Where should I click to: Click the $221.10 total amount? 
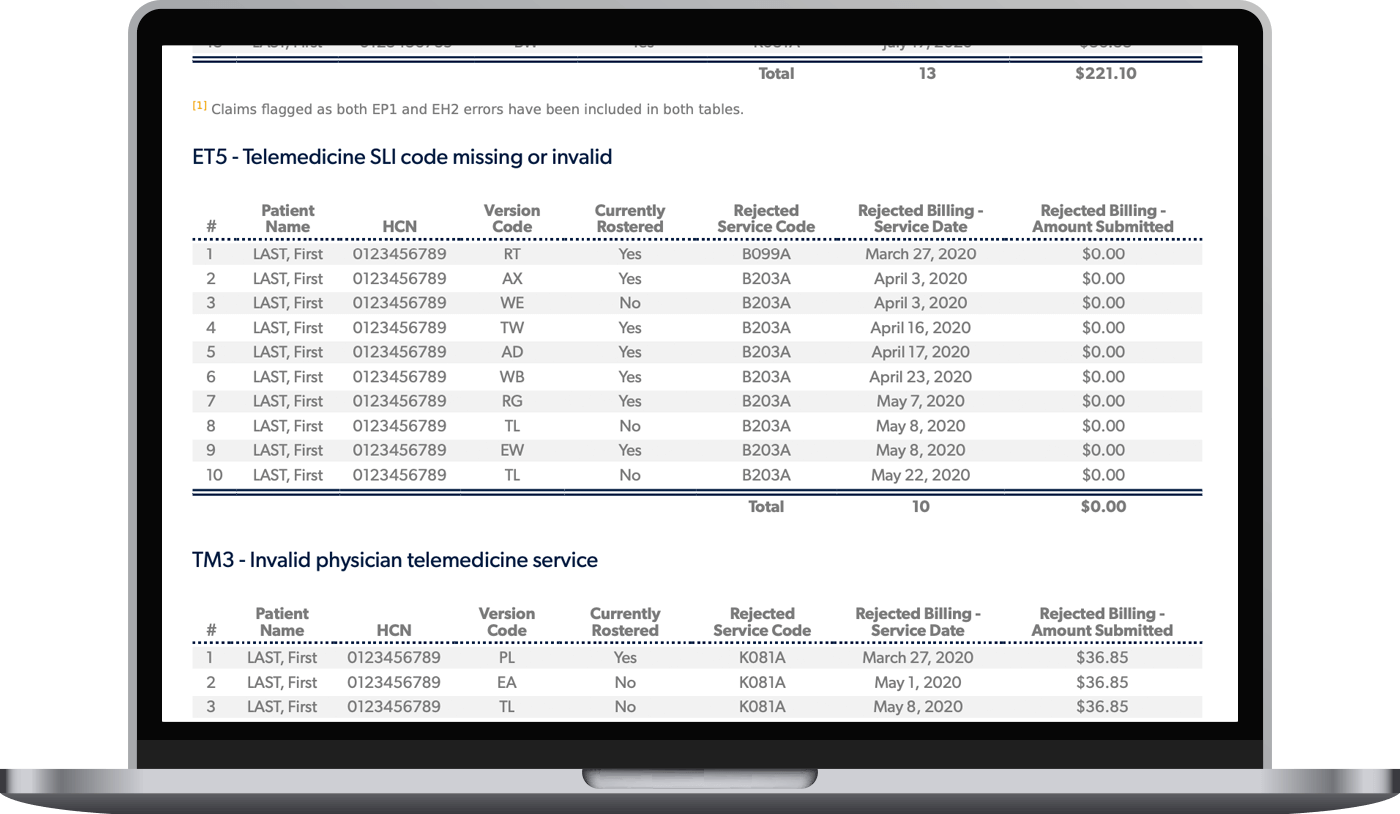point(1105,73)
